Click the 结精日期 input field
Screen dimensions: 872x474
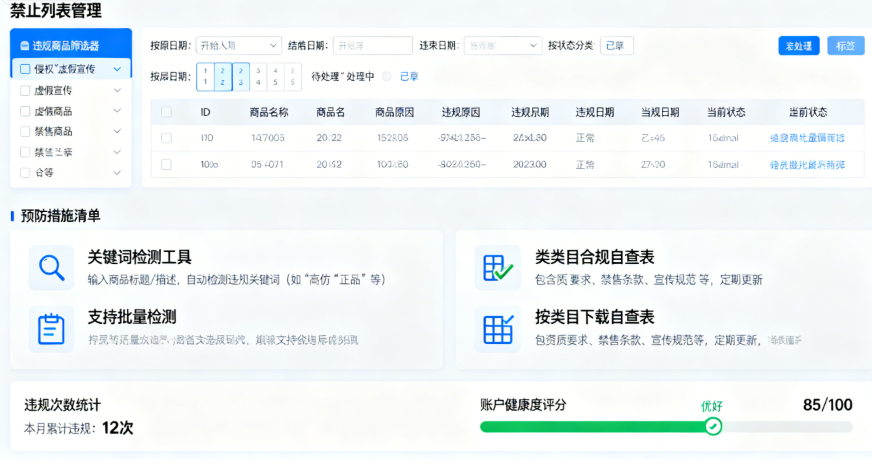coord(372,45)
